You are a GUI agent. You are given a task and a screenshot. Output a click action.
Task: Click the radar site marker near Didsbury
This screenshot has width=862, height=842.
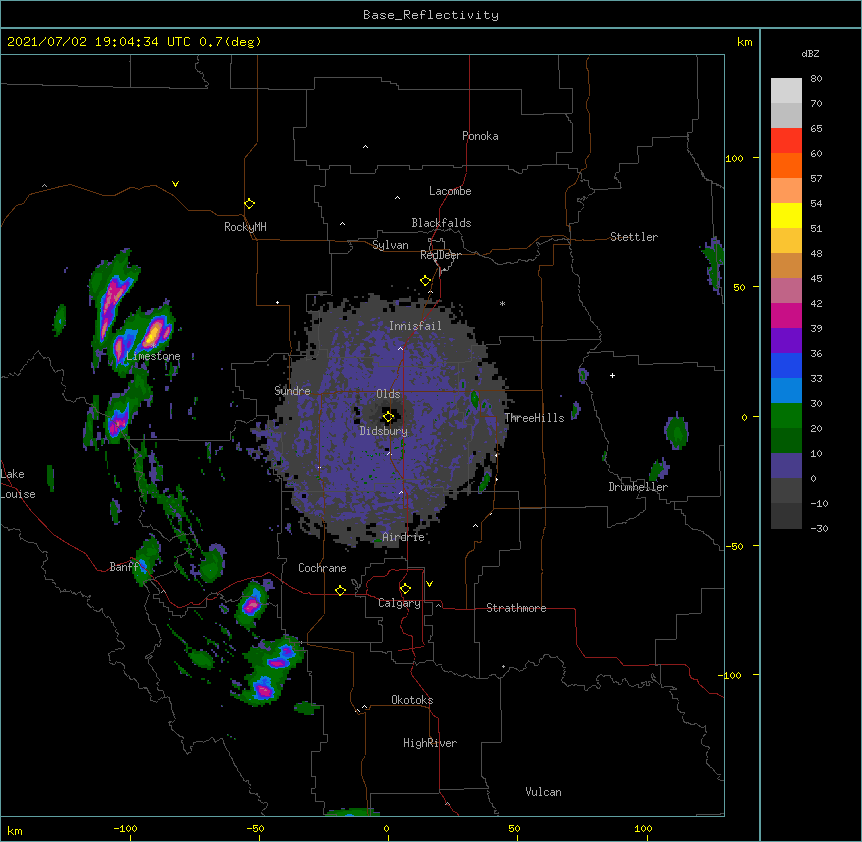(x=389, y=417)
